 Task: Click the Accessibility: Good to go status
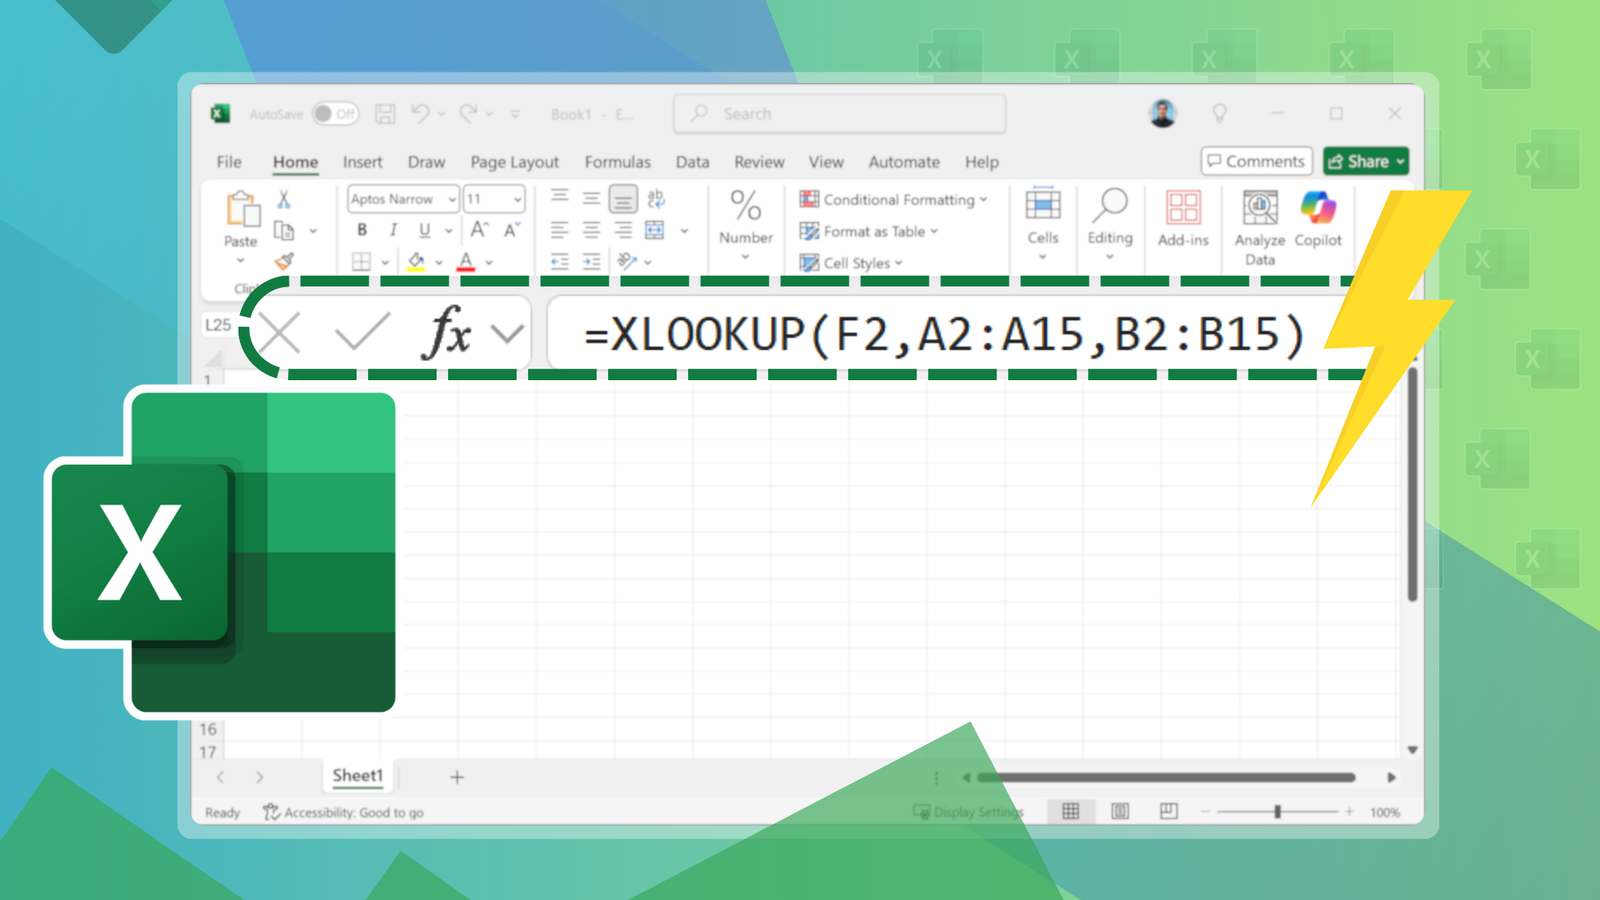[343, 812]
